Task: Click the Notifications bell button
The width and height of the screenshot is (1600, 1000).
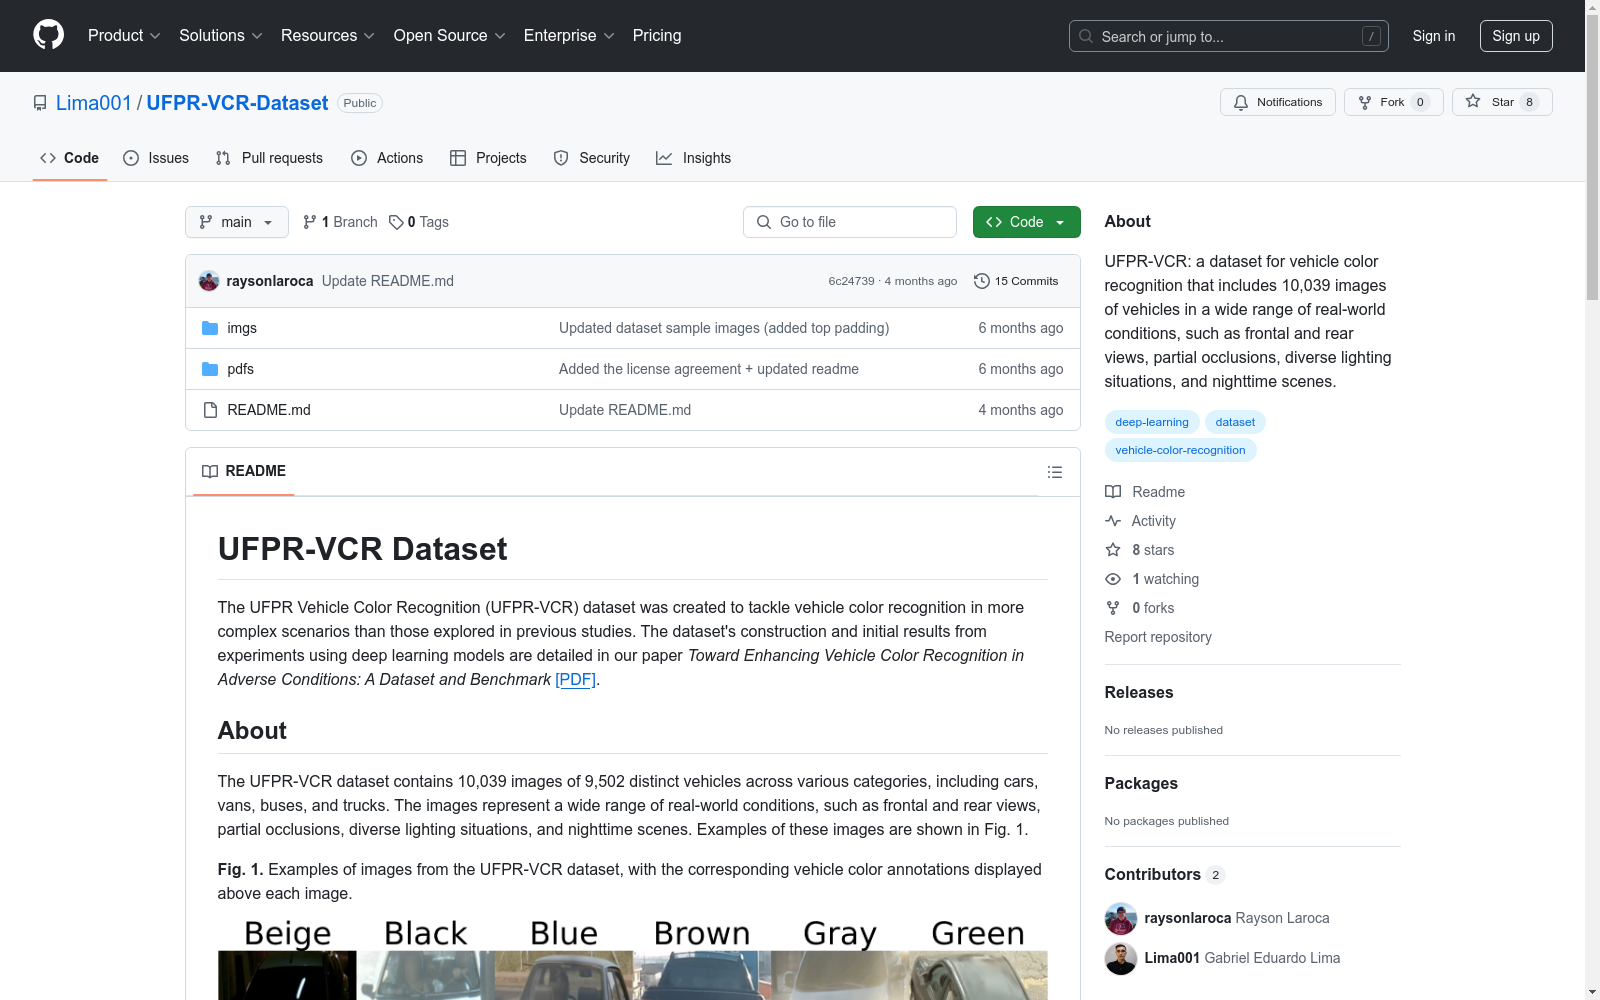Action: (x=1277, y=102)
